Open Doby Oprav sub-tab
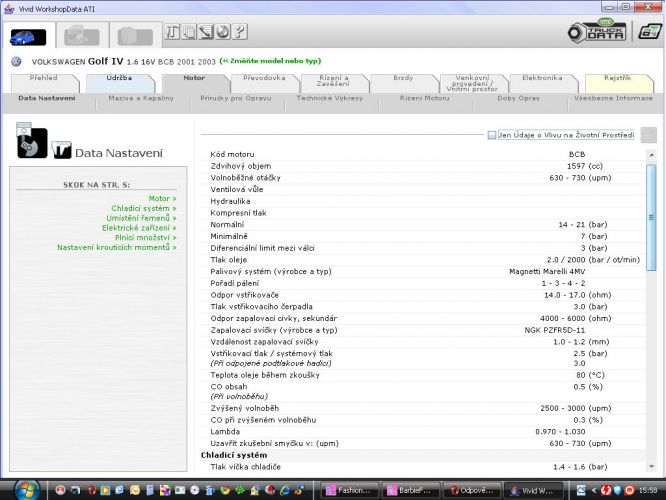This screenshot has height=500, width=666. pos(519,98)
